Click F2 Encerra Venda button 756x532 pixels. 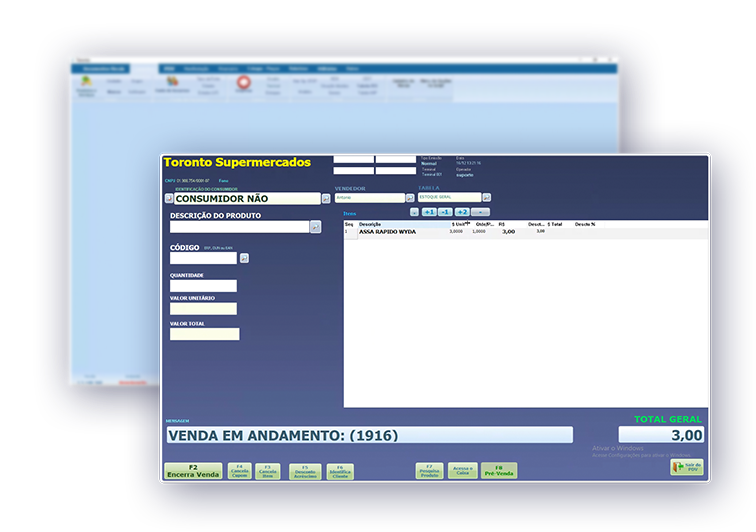point(193,470)
